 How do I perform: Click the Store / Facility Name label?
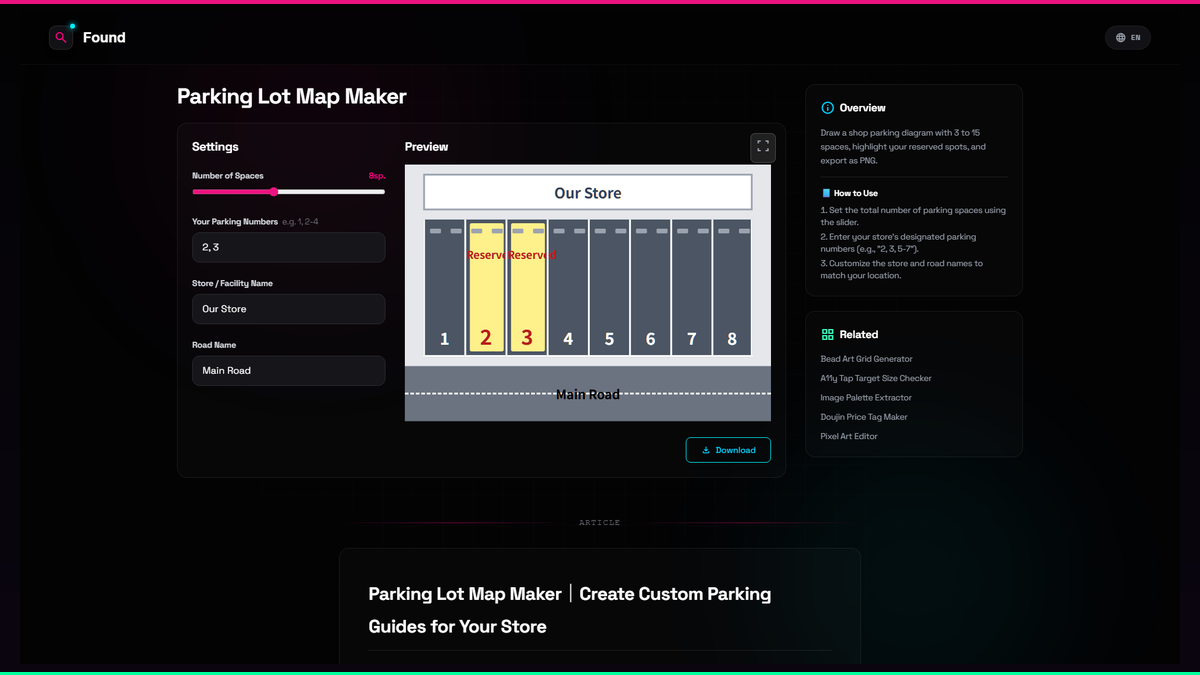coord(232,284)
